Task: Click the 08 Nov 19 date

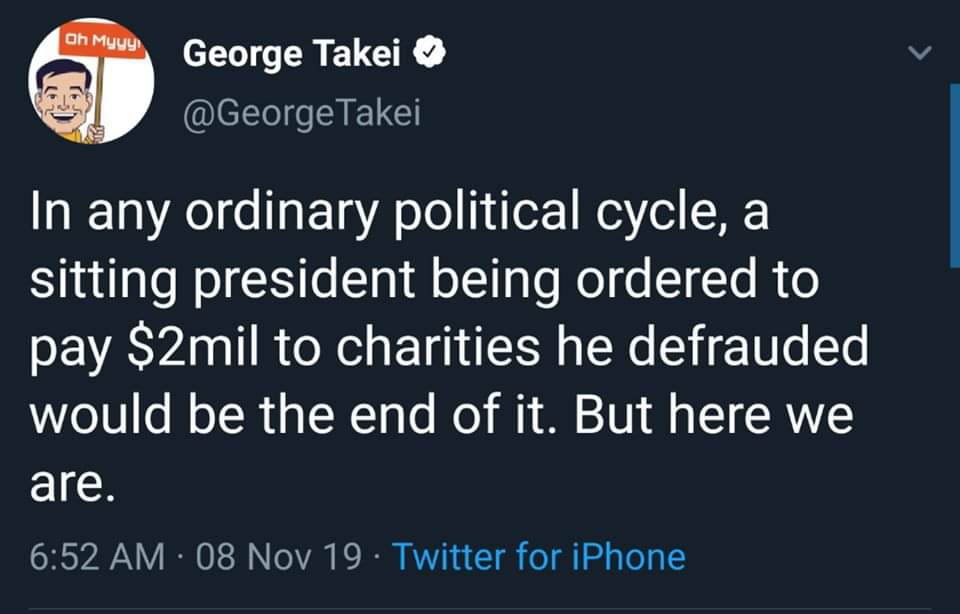Action: (x=279, y=557)
